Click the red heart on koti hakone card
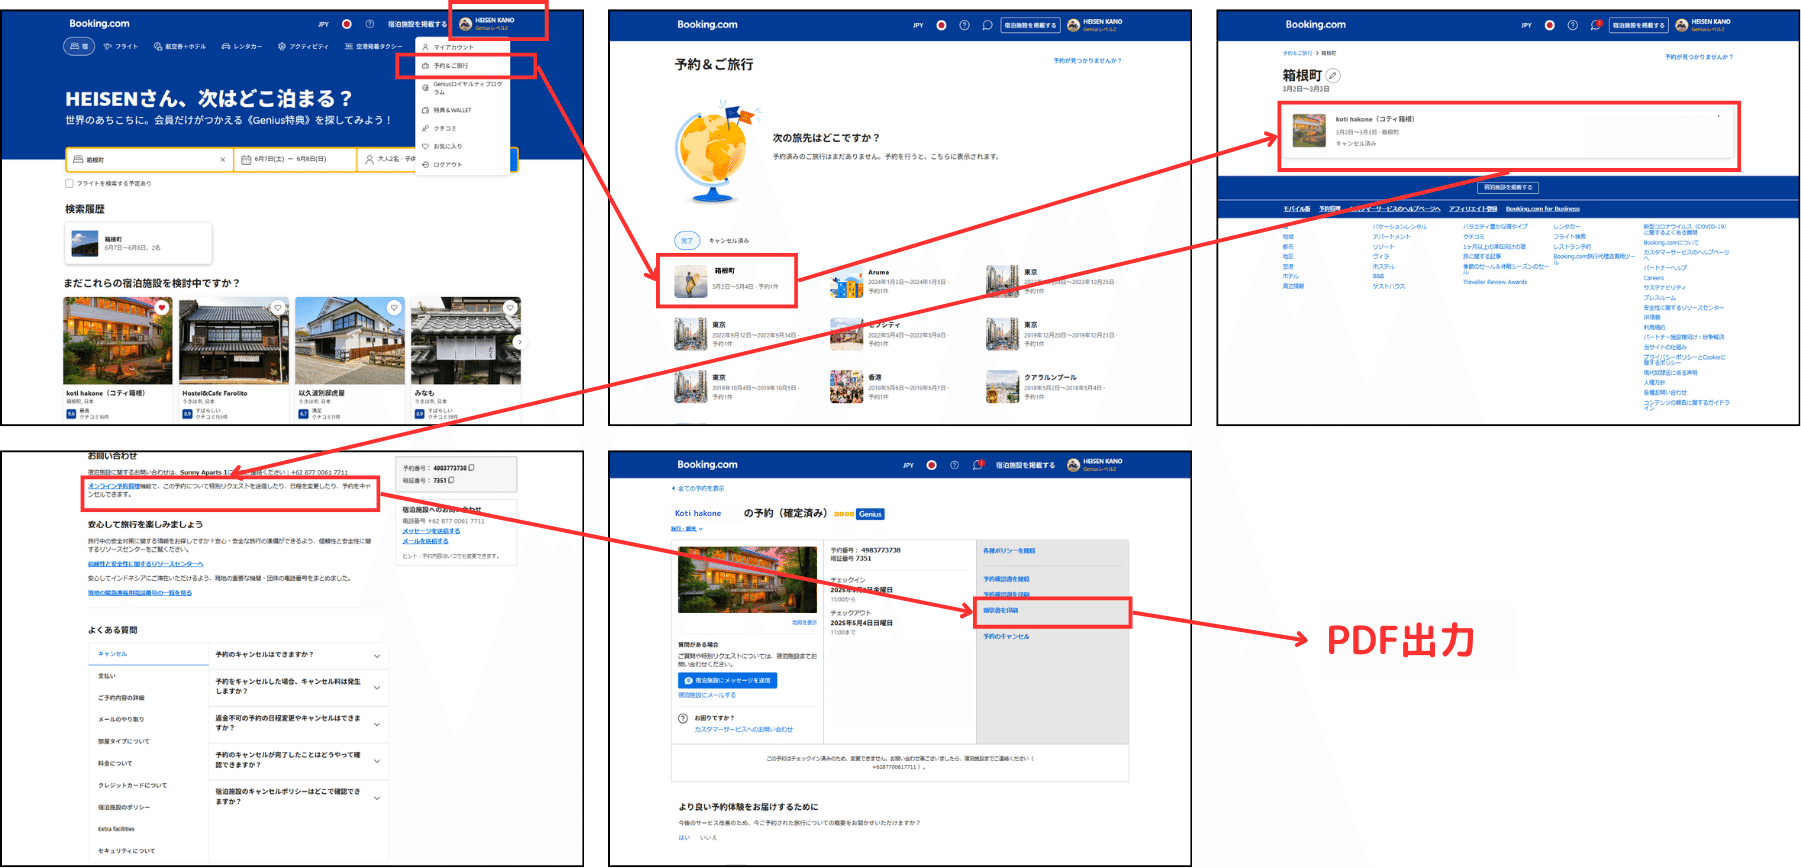Image resolution: width=1801 pixels, height=868 pixels. click(x=162, y=308)
